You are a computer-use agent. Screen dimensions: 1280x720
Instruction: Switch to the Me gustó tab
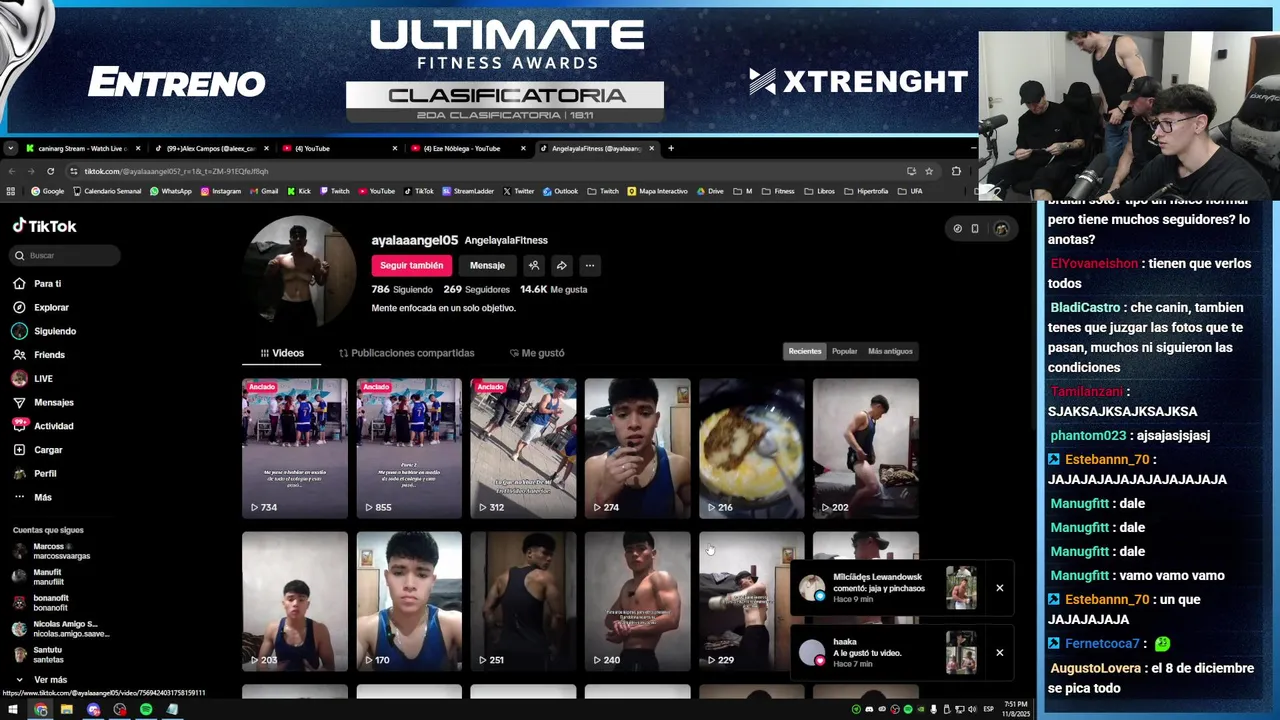(x=537, y=353)
